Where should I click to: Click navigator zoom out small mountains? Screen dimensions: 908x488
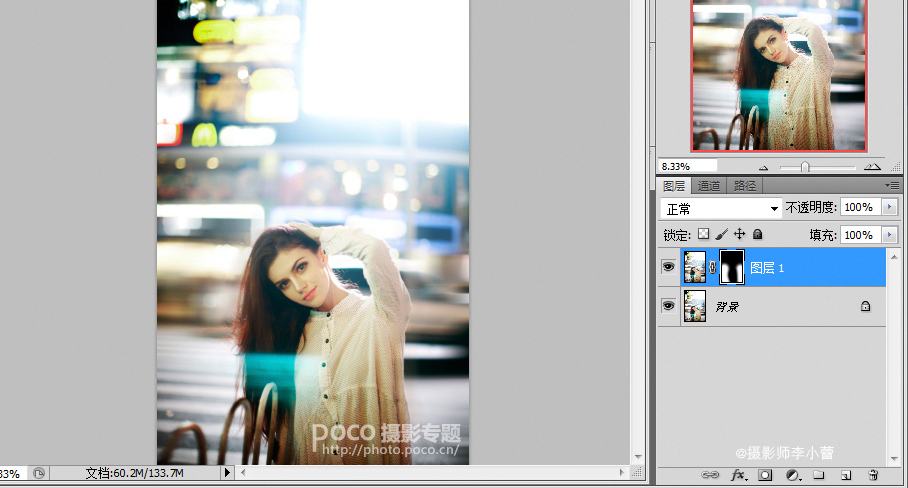click(763, 168)
